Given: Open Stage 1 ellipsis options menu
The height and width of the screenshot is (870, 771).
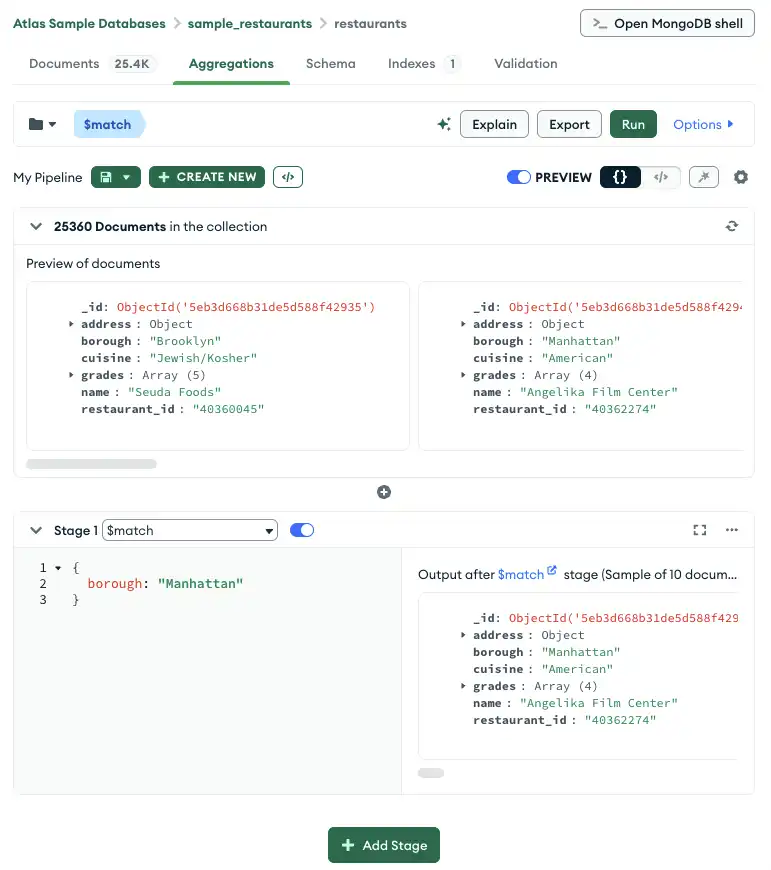Looking at the screenshot, I should (731, 530).
